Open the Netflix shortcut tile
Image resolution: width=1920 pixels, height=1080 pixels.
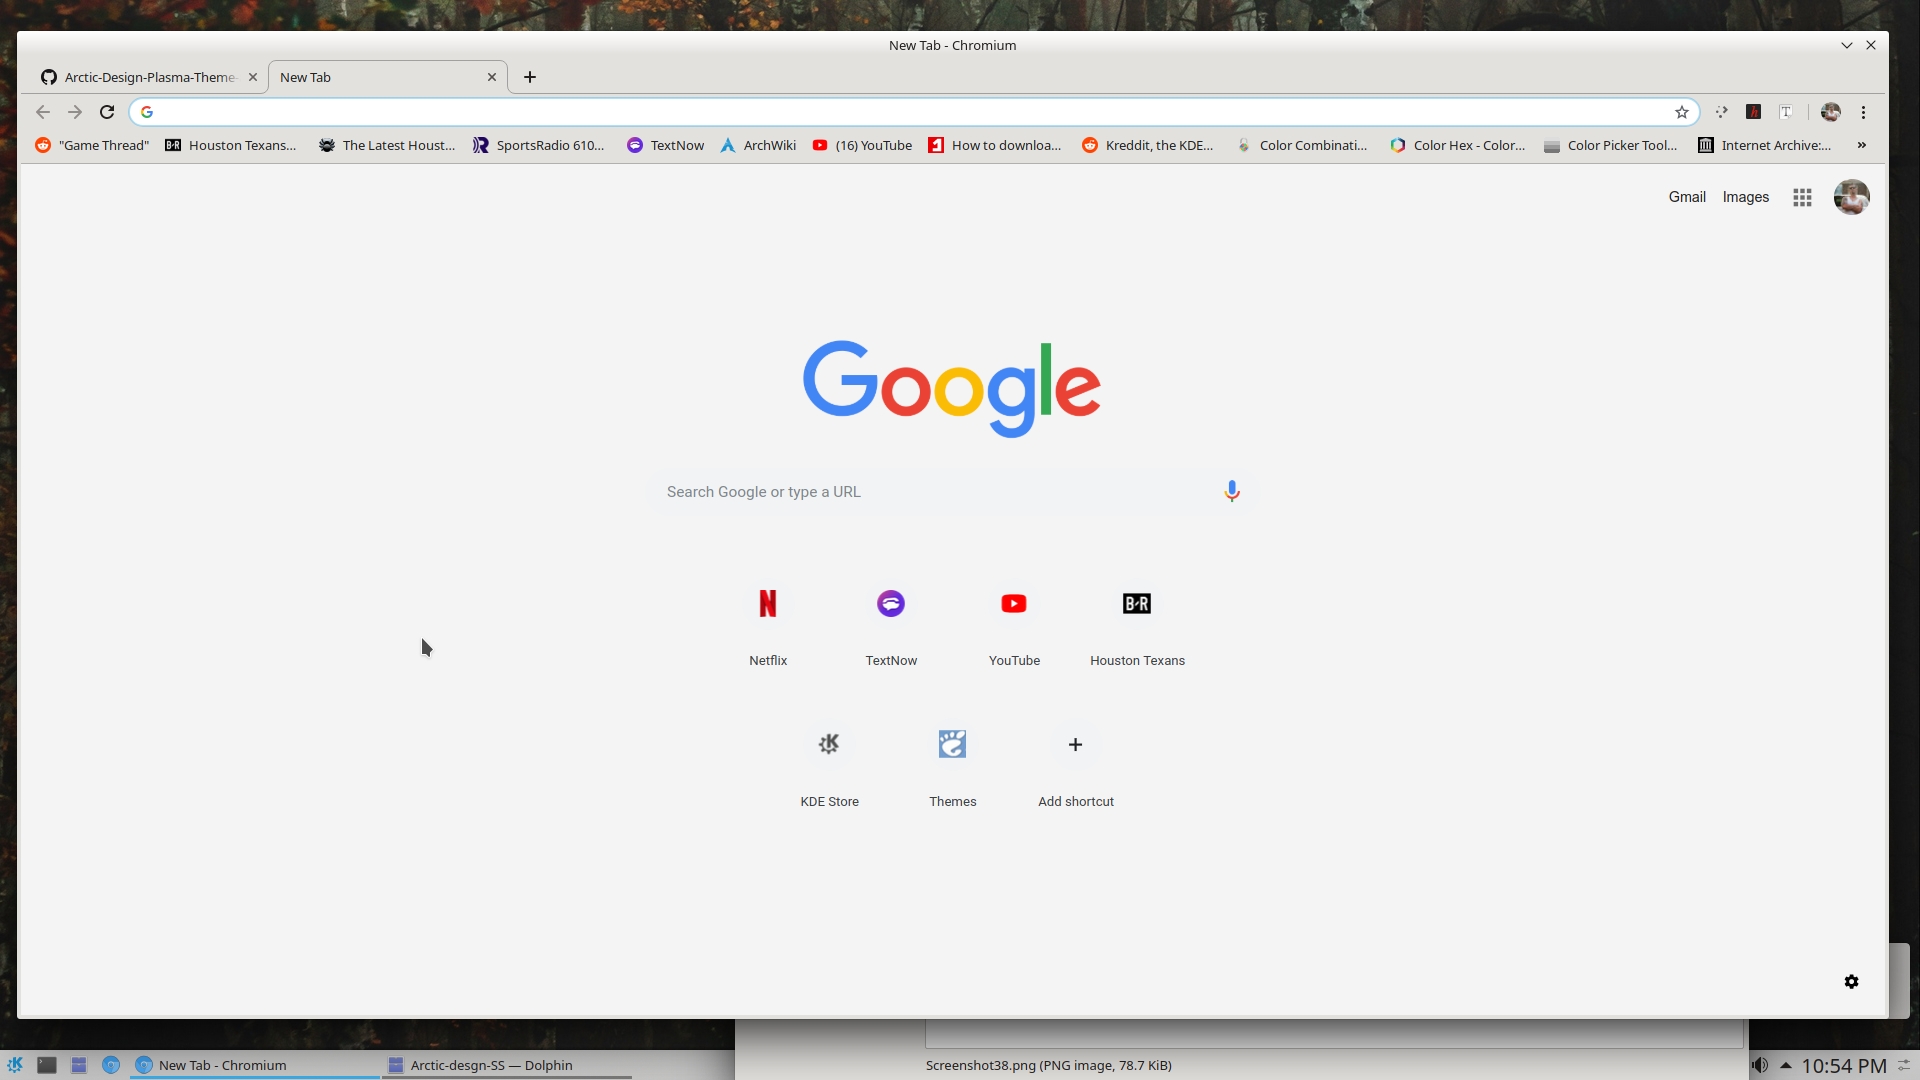coord(768,624)
